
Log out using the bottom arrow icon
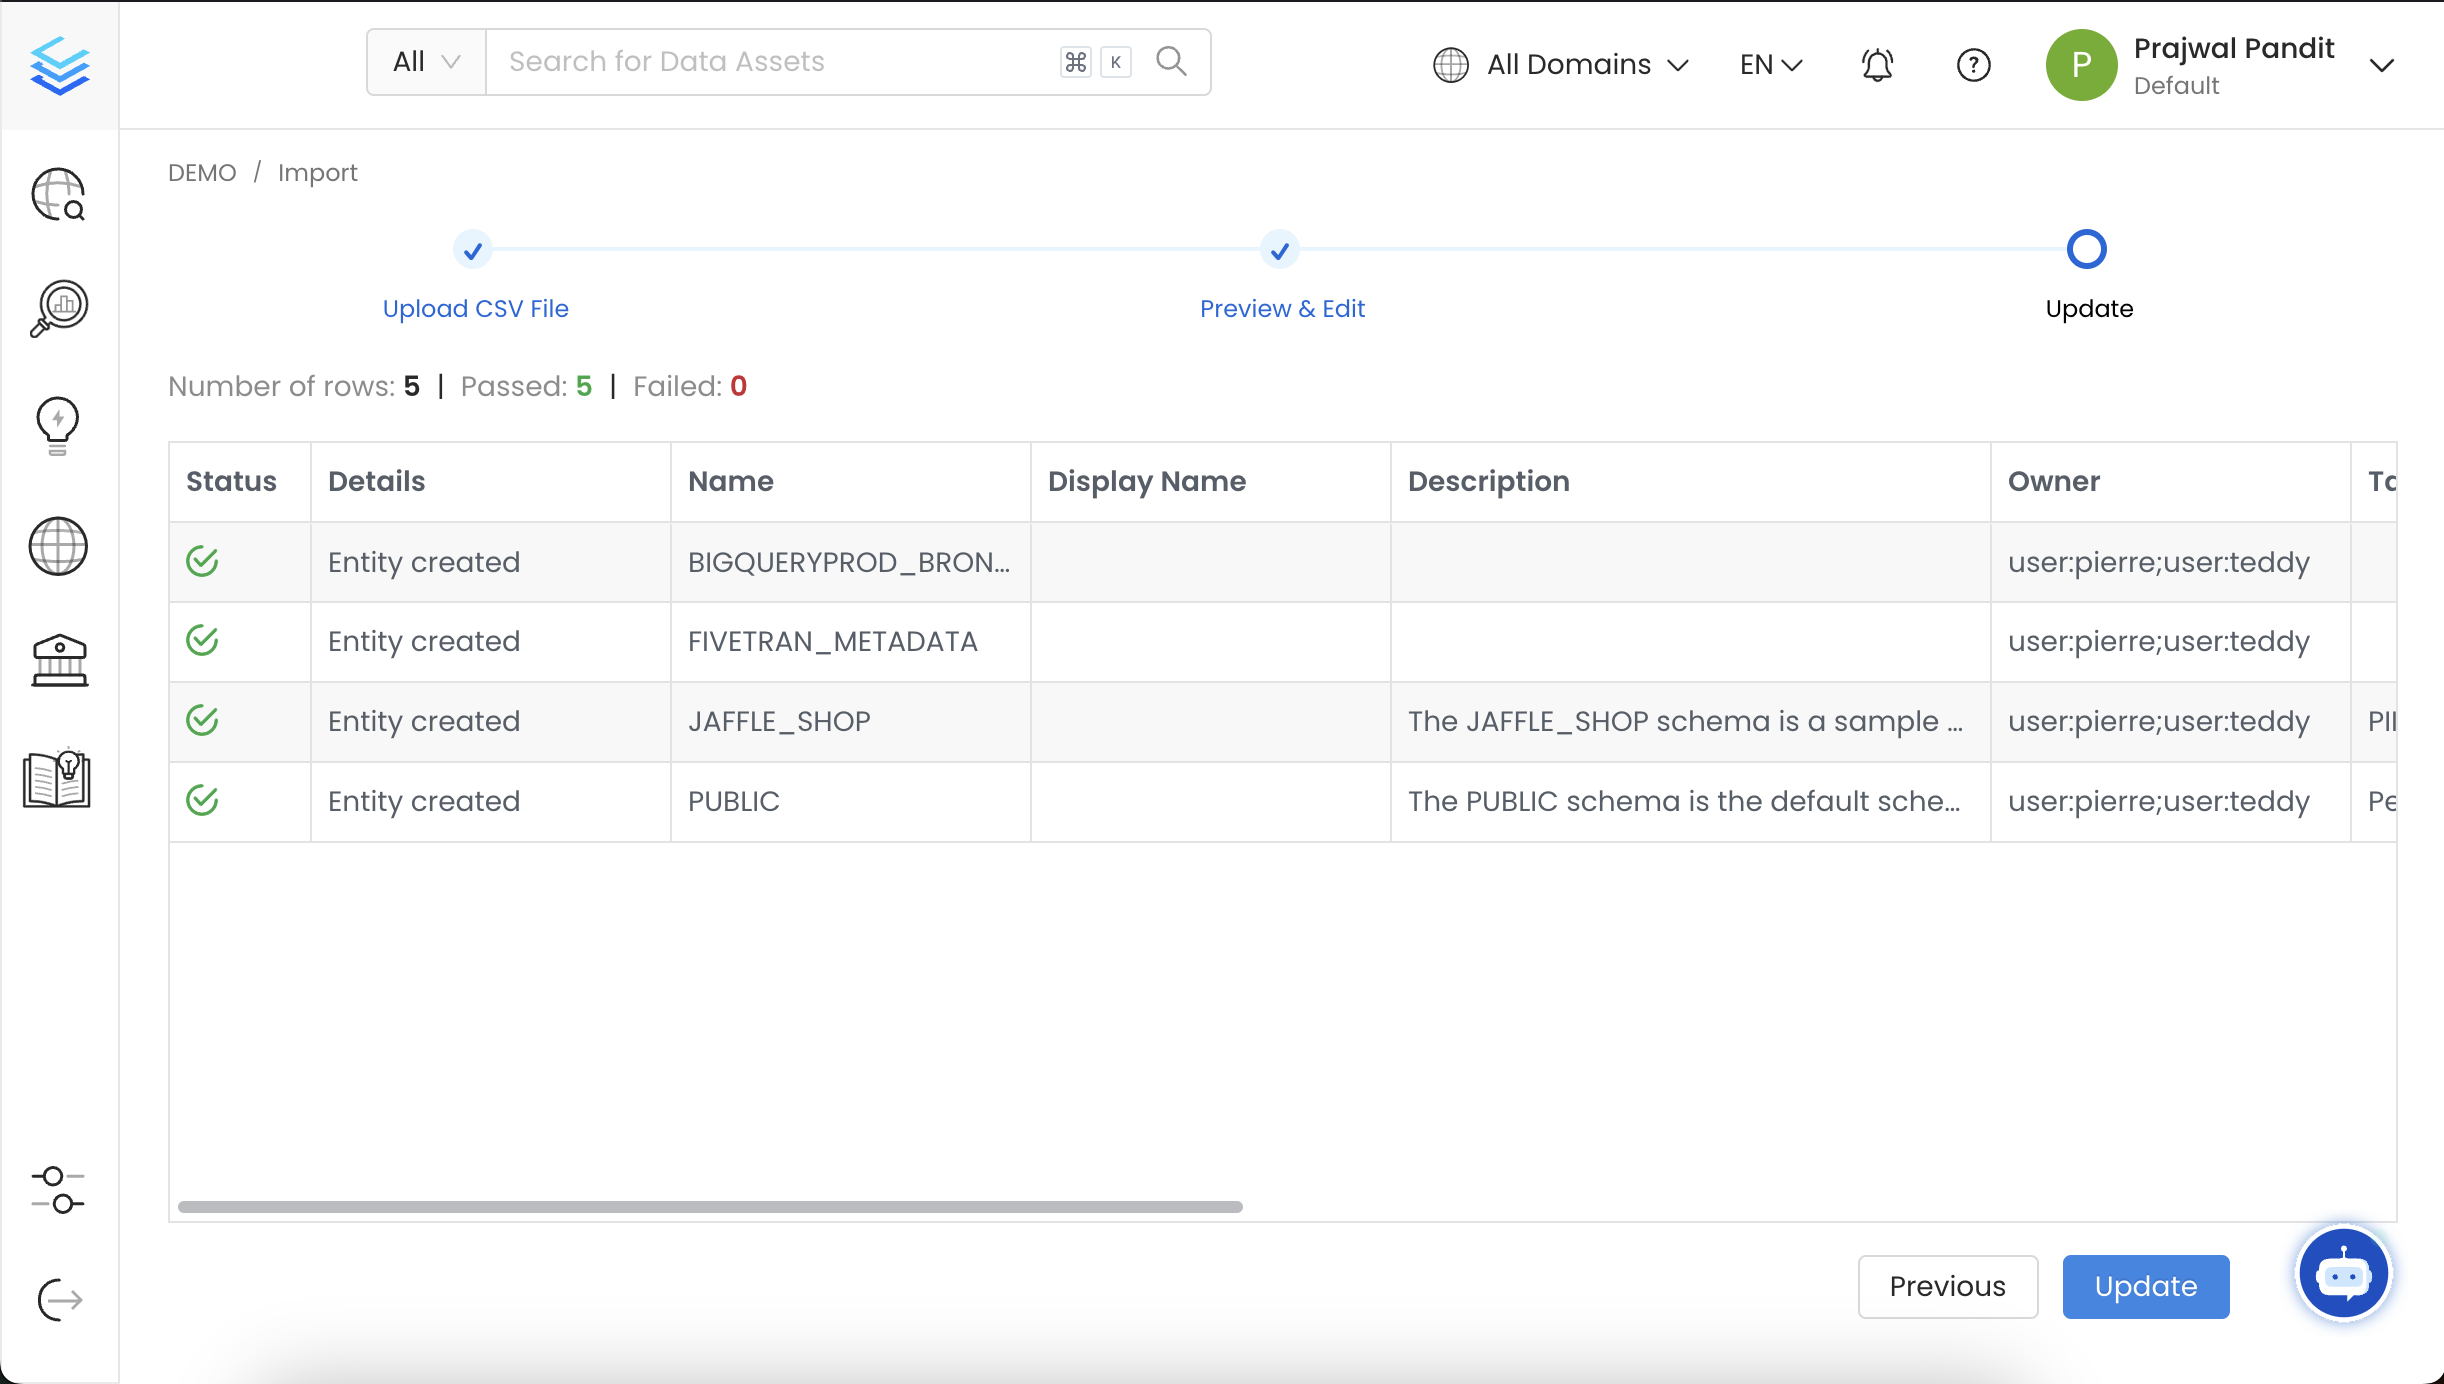click(x=57, y=1299)
